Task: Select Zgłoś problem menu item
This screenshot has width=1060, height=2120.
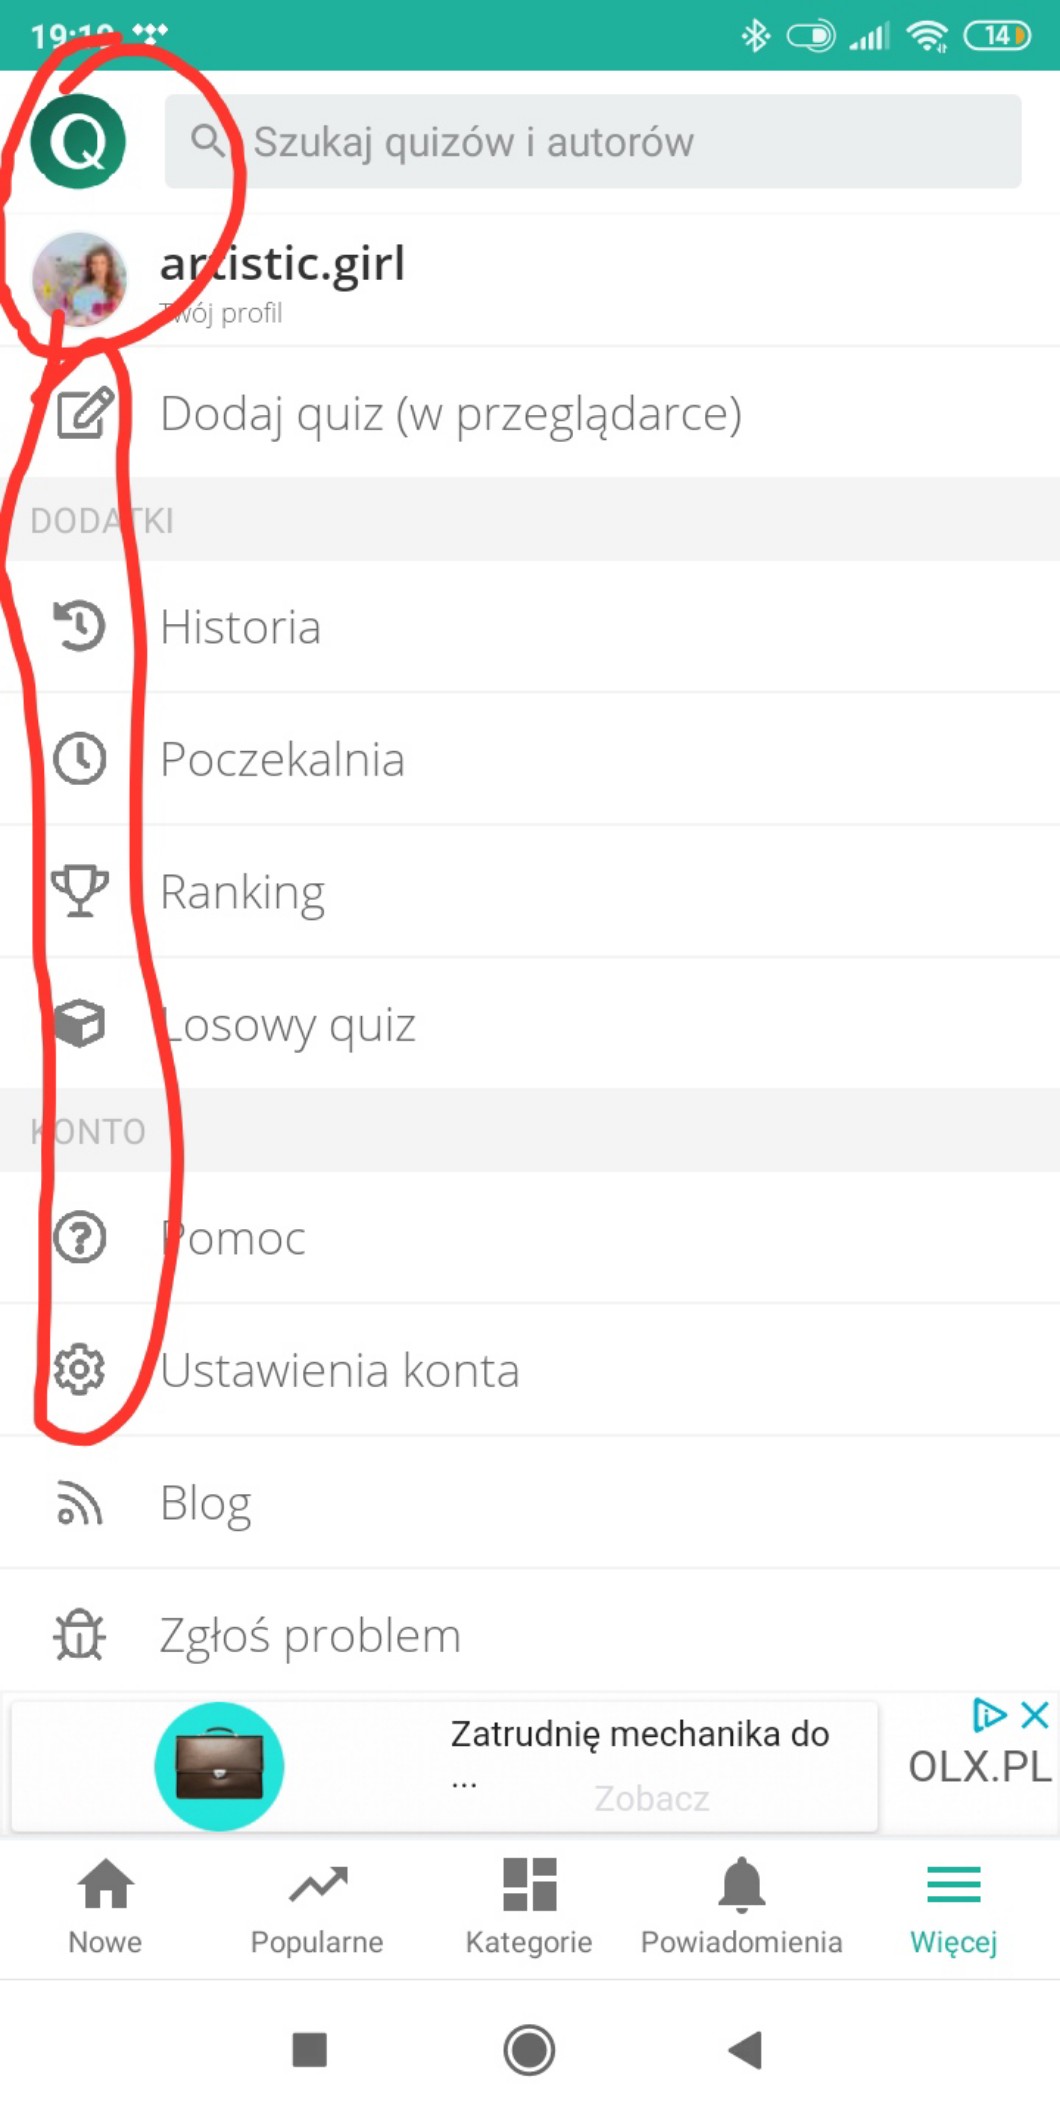Action: tap(310, 1636)
